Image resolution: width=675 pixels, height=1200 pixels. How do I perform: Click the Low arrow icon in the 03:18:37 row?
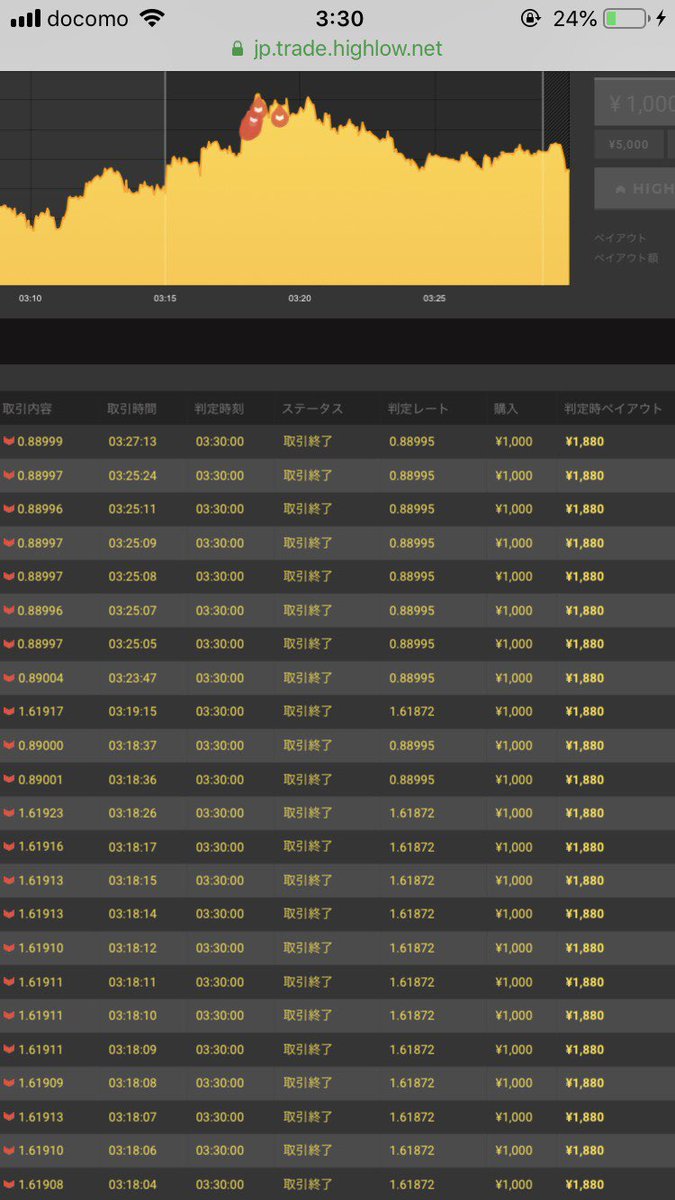coord(9,745)
